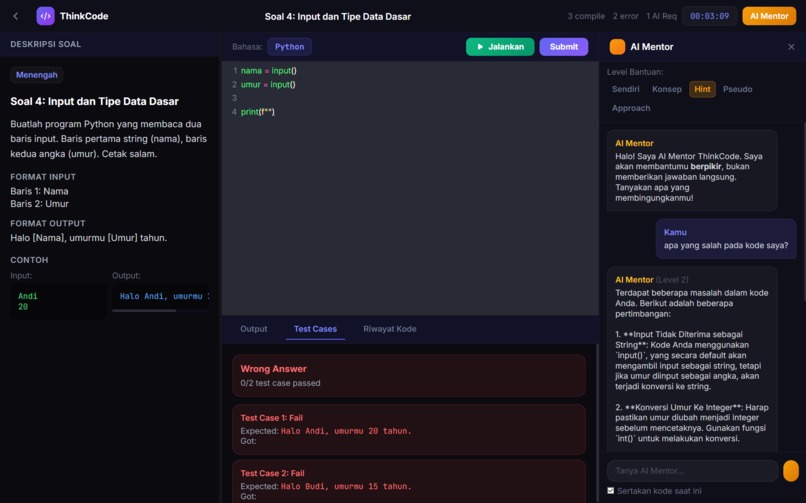Click the ThinkCode logo icon
Screen dimensions: 806x503
click(45, 16)
